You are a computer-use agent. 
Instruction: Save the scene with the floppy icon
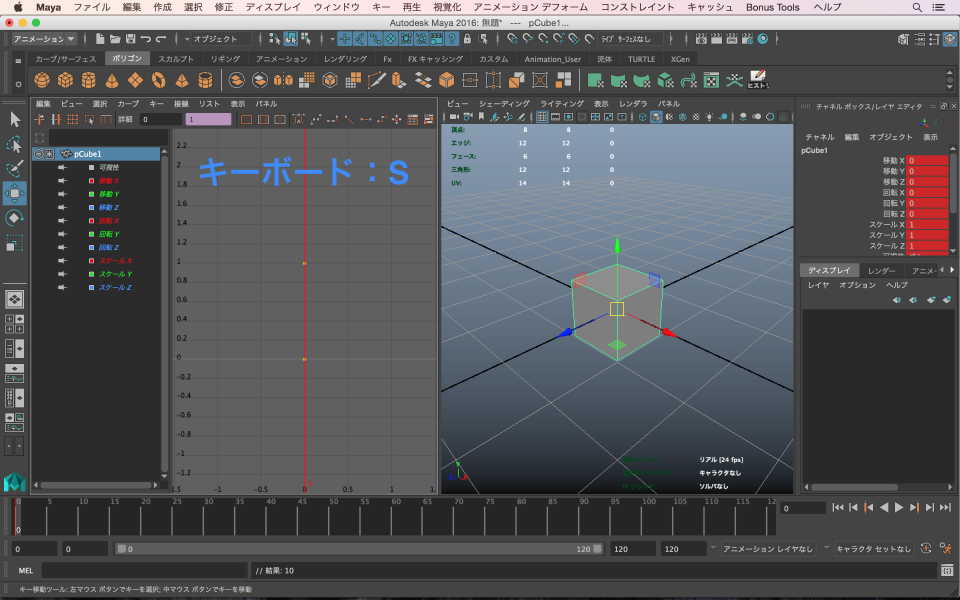[130, 39]
